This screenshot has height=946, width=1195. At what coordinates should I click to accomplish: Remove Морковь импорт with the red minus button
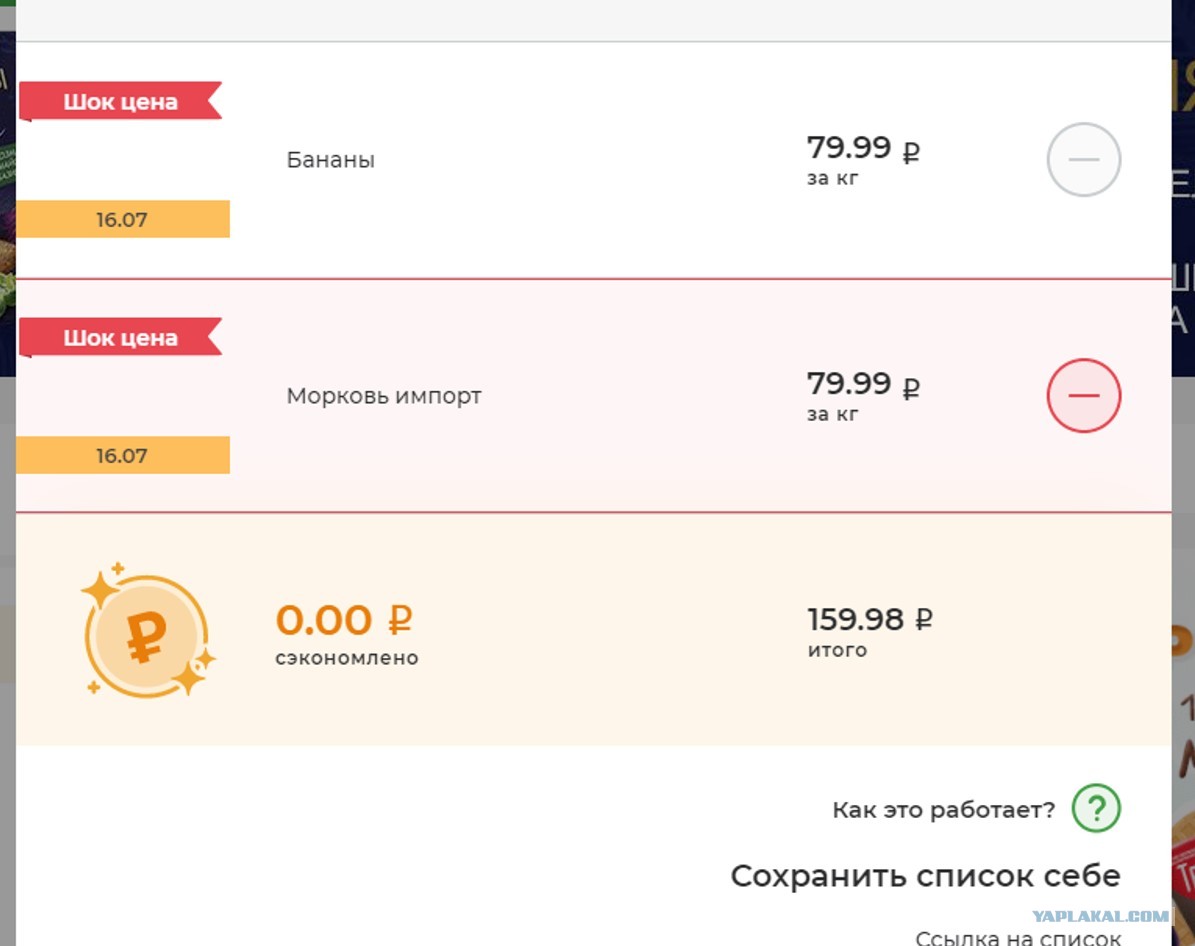1083,396
